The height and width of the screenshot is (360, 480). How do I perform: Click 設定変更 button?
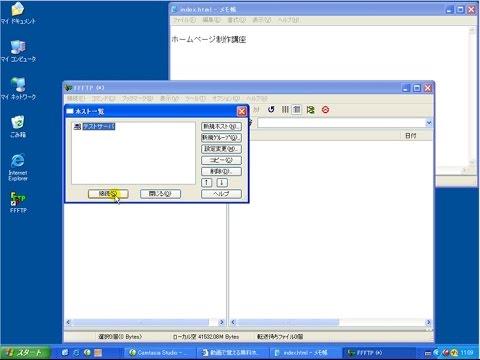coord(221,149)
